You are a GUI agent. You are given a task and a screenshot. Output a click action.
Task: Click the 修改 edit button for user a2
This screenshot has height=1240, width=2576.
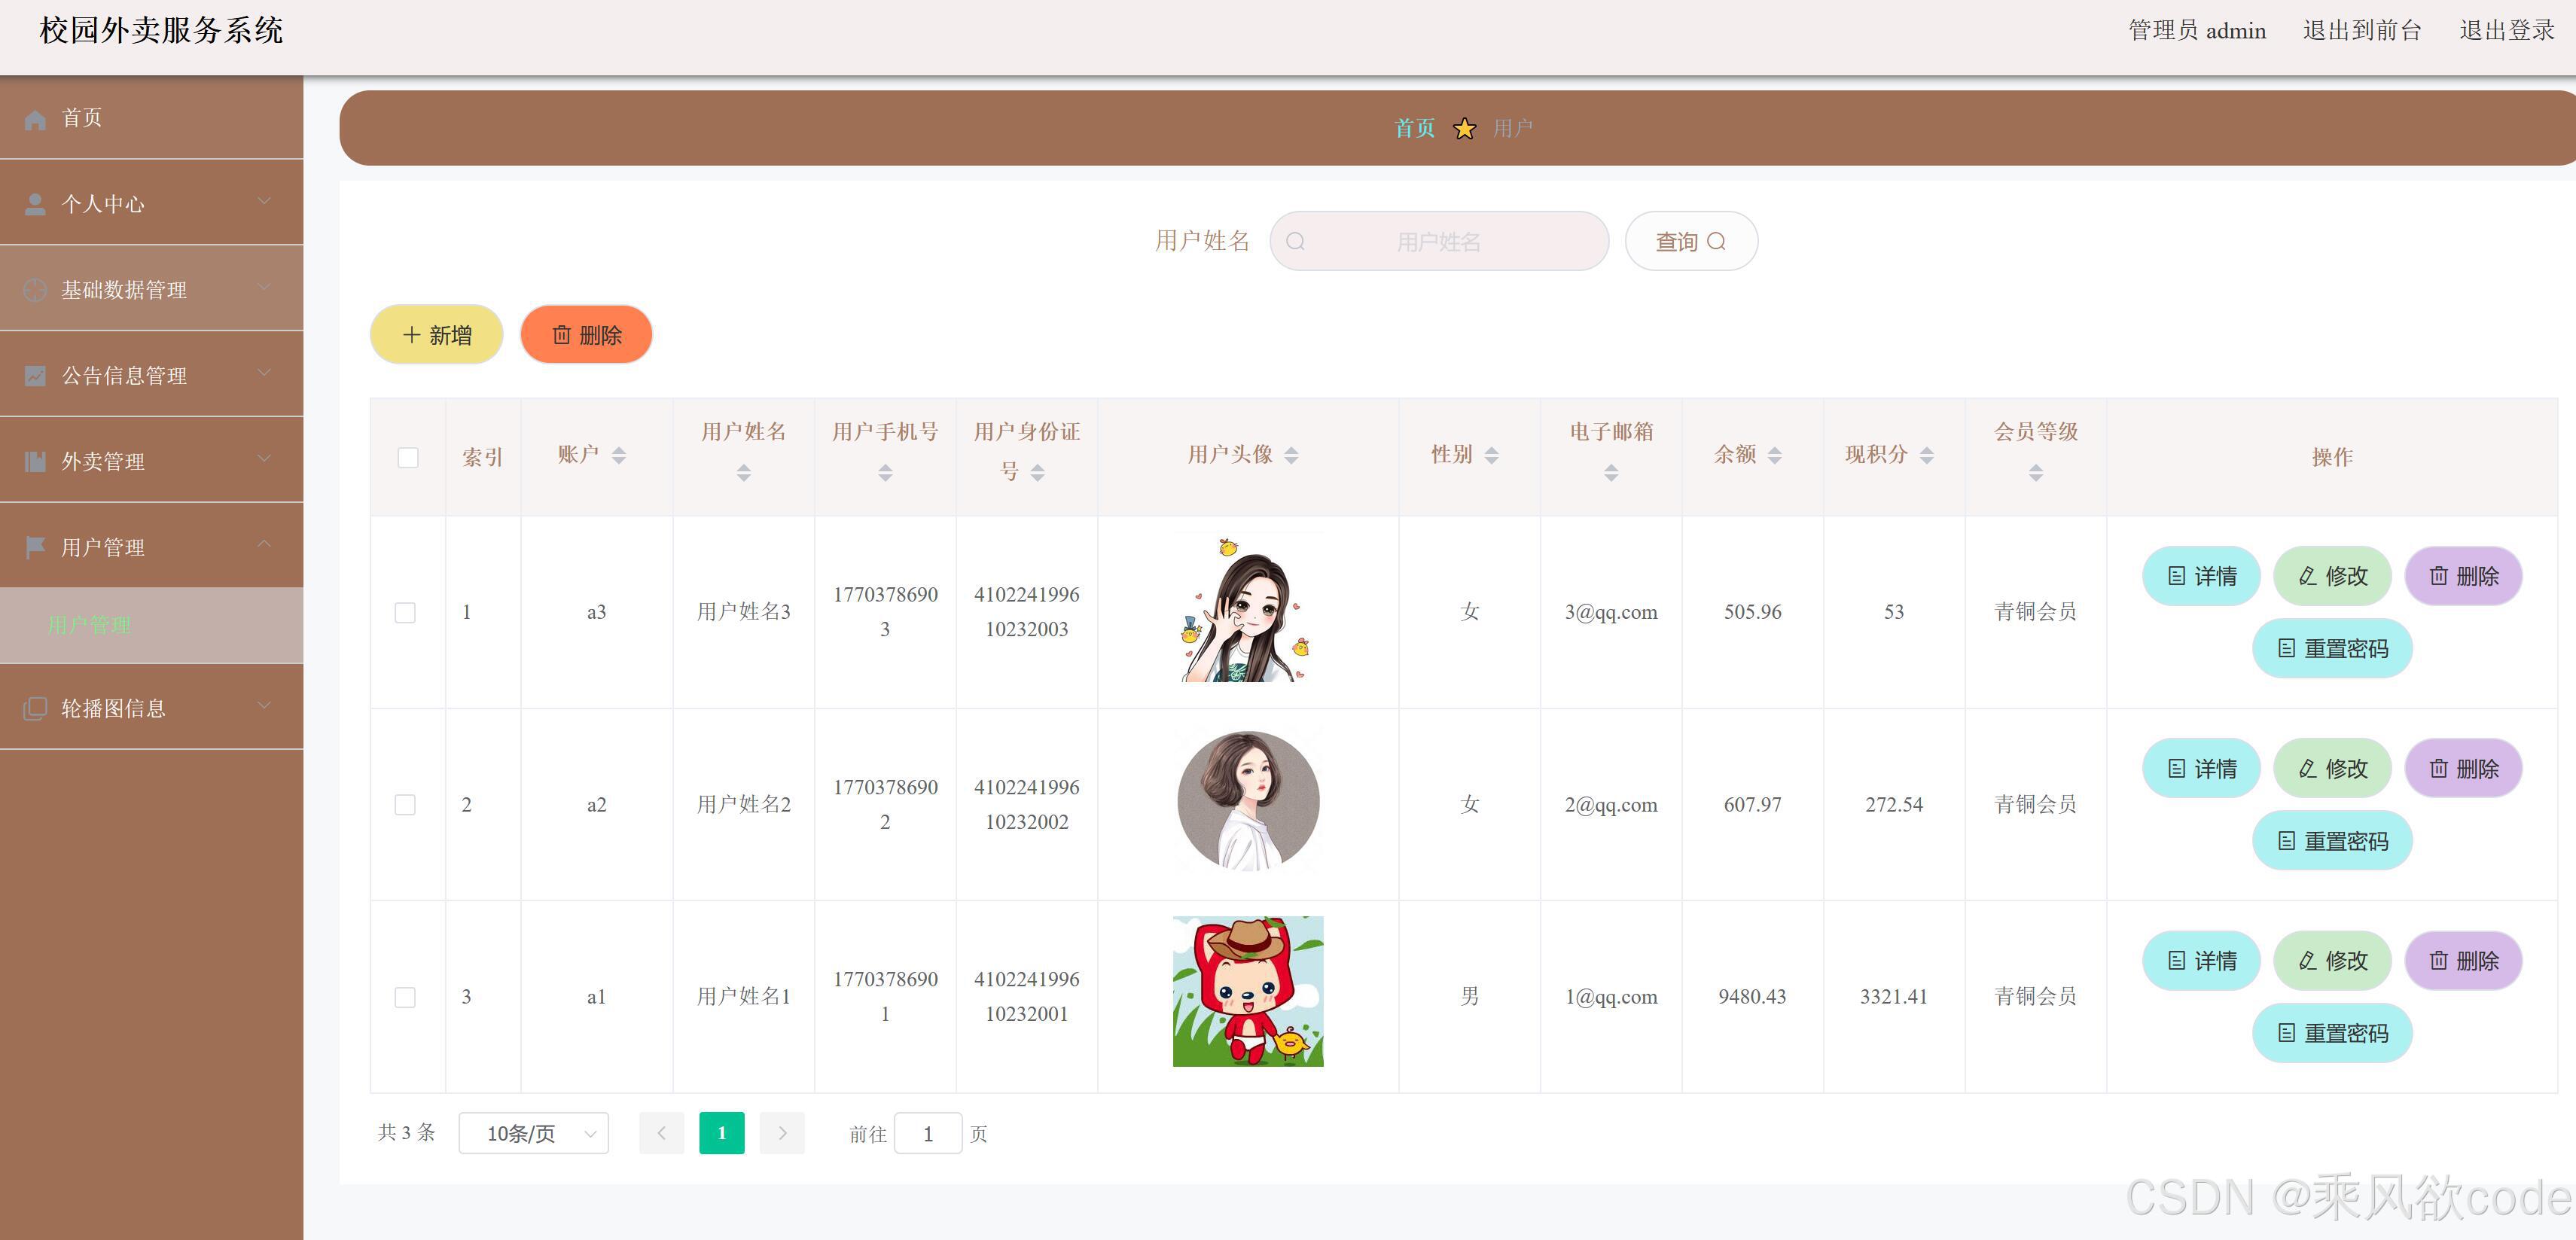pos(2332,769)
